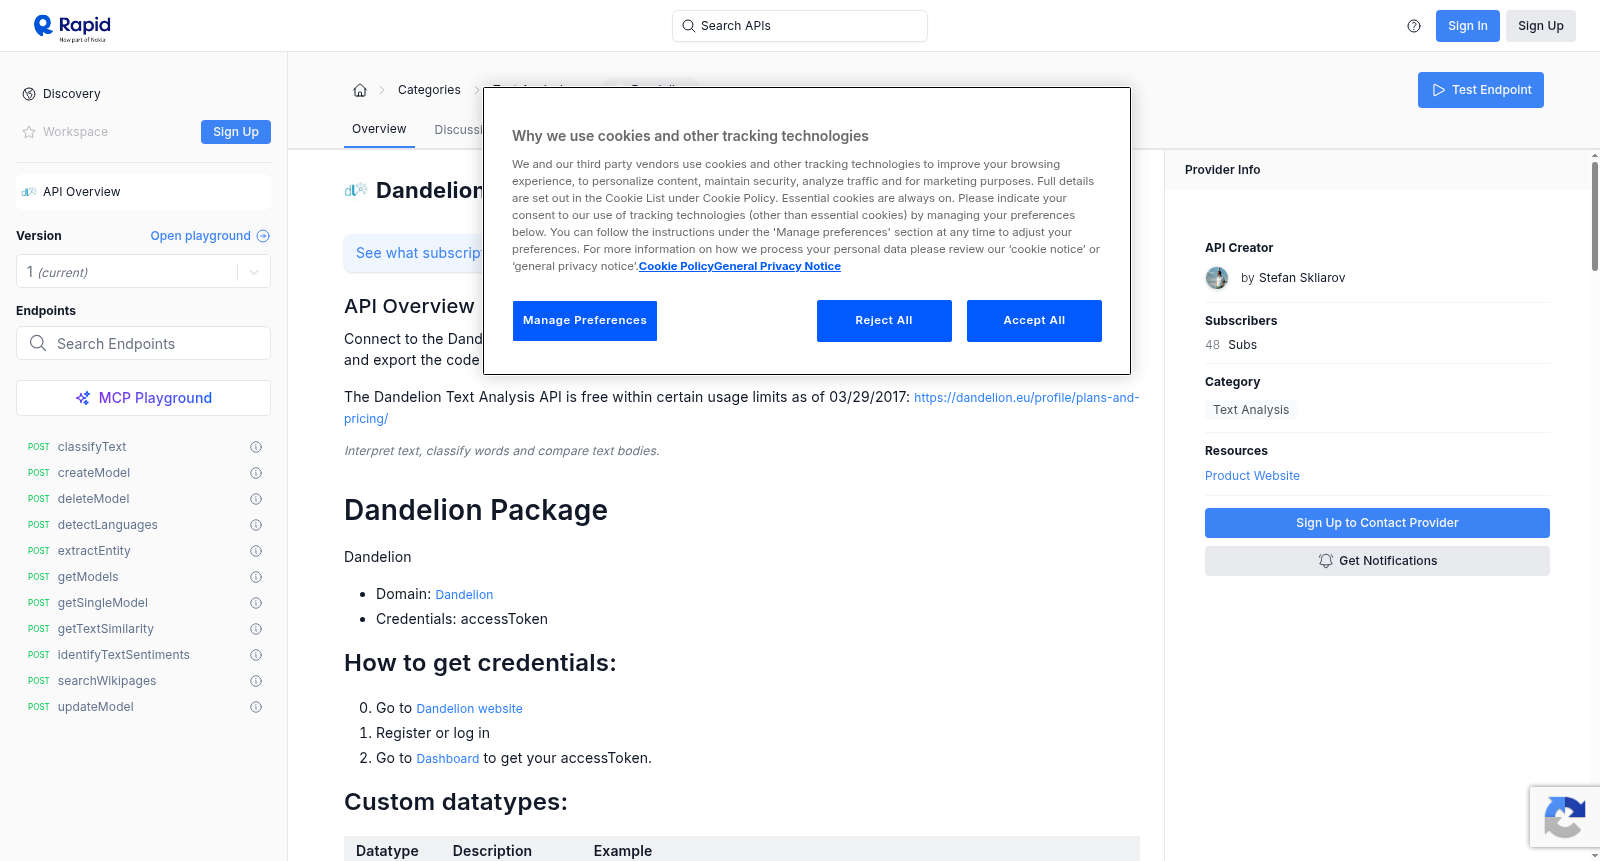Click info icon next to detectLanguages
The height and width of the screenshot is (861, 1600).
(256, 525)
